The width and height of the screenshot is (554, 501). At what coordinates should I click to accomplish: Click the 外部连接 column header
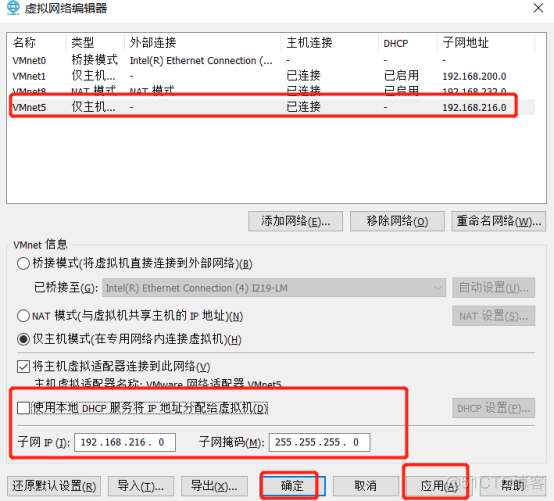pyautogui.click(x=203, y=42)
